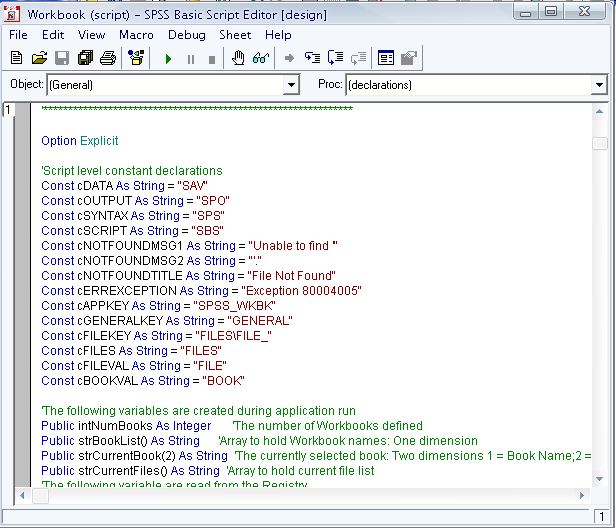The width and height of the screenshot is (616, 528).
Task: Click the horizontal scrollbar left arrow
Action: (x=22, y=496)
